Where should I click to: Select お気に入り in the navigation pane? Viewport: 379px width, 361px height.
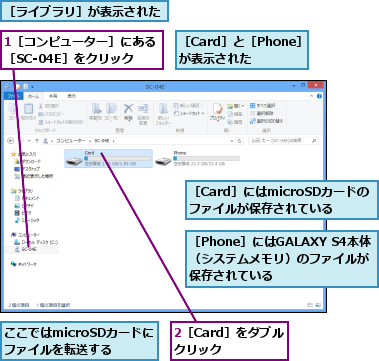[23, 154]
